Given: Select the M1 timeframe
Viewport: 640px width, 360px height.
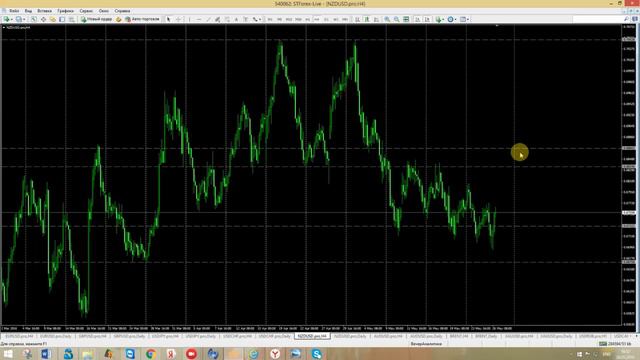Looking at the screenshot, I should (x=270, y=19).
